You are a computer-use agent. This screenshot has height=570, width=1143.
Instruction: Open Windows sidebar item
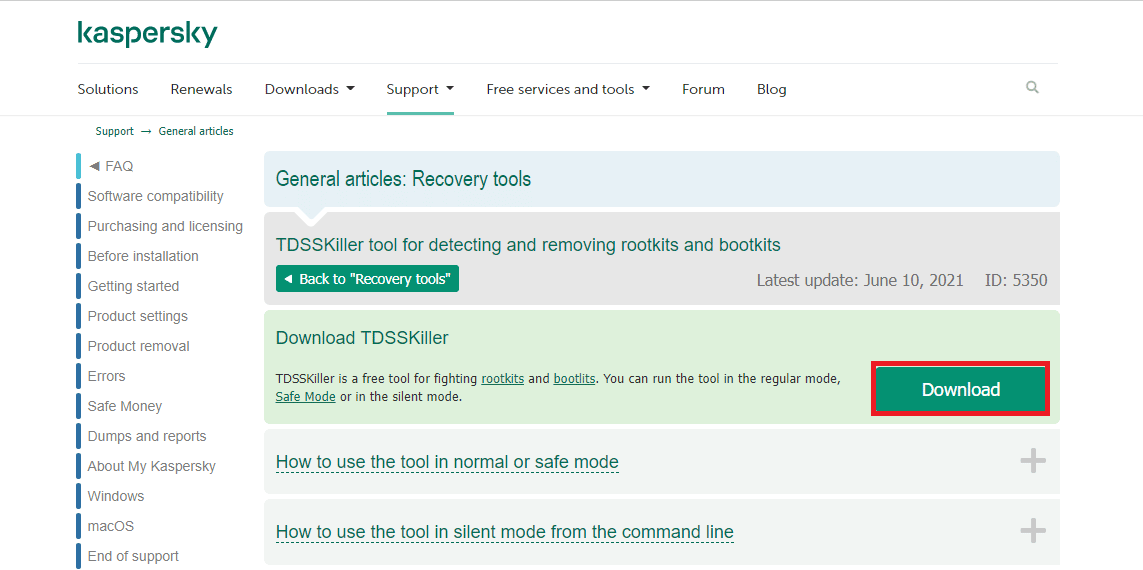(x=116, y=496)
